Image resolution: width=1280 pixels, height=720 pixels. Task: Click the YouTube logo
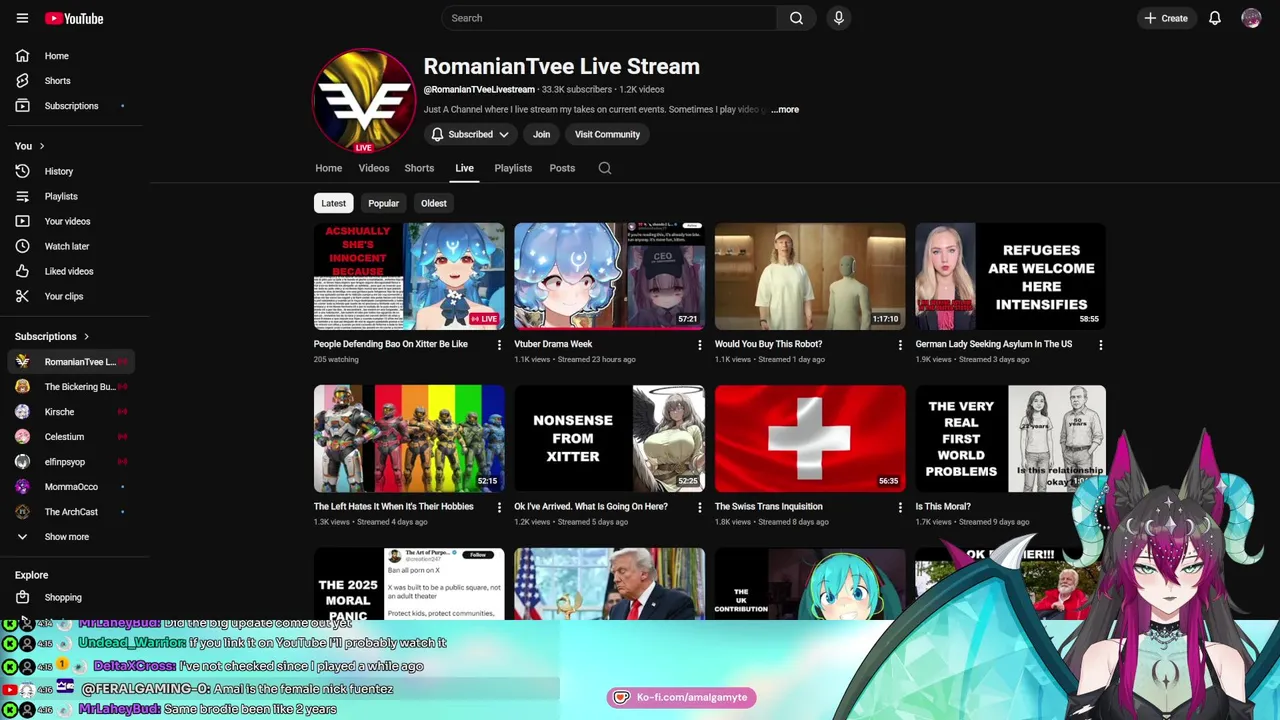(x=74, y=18)
